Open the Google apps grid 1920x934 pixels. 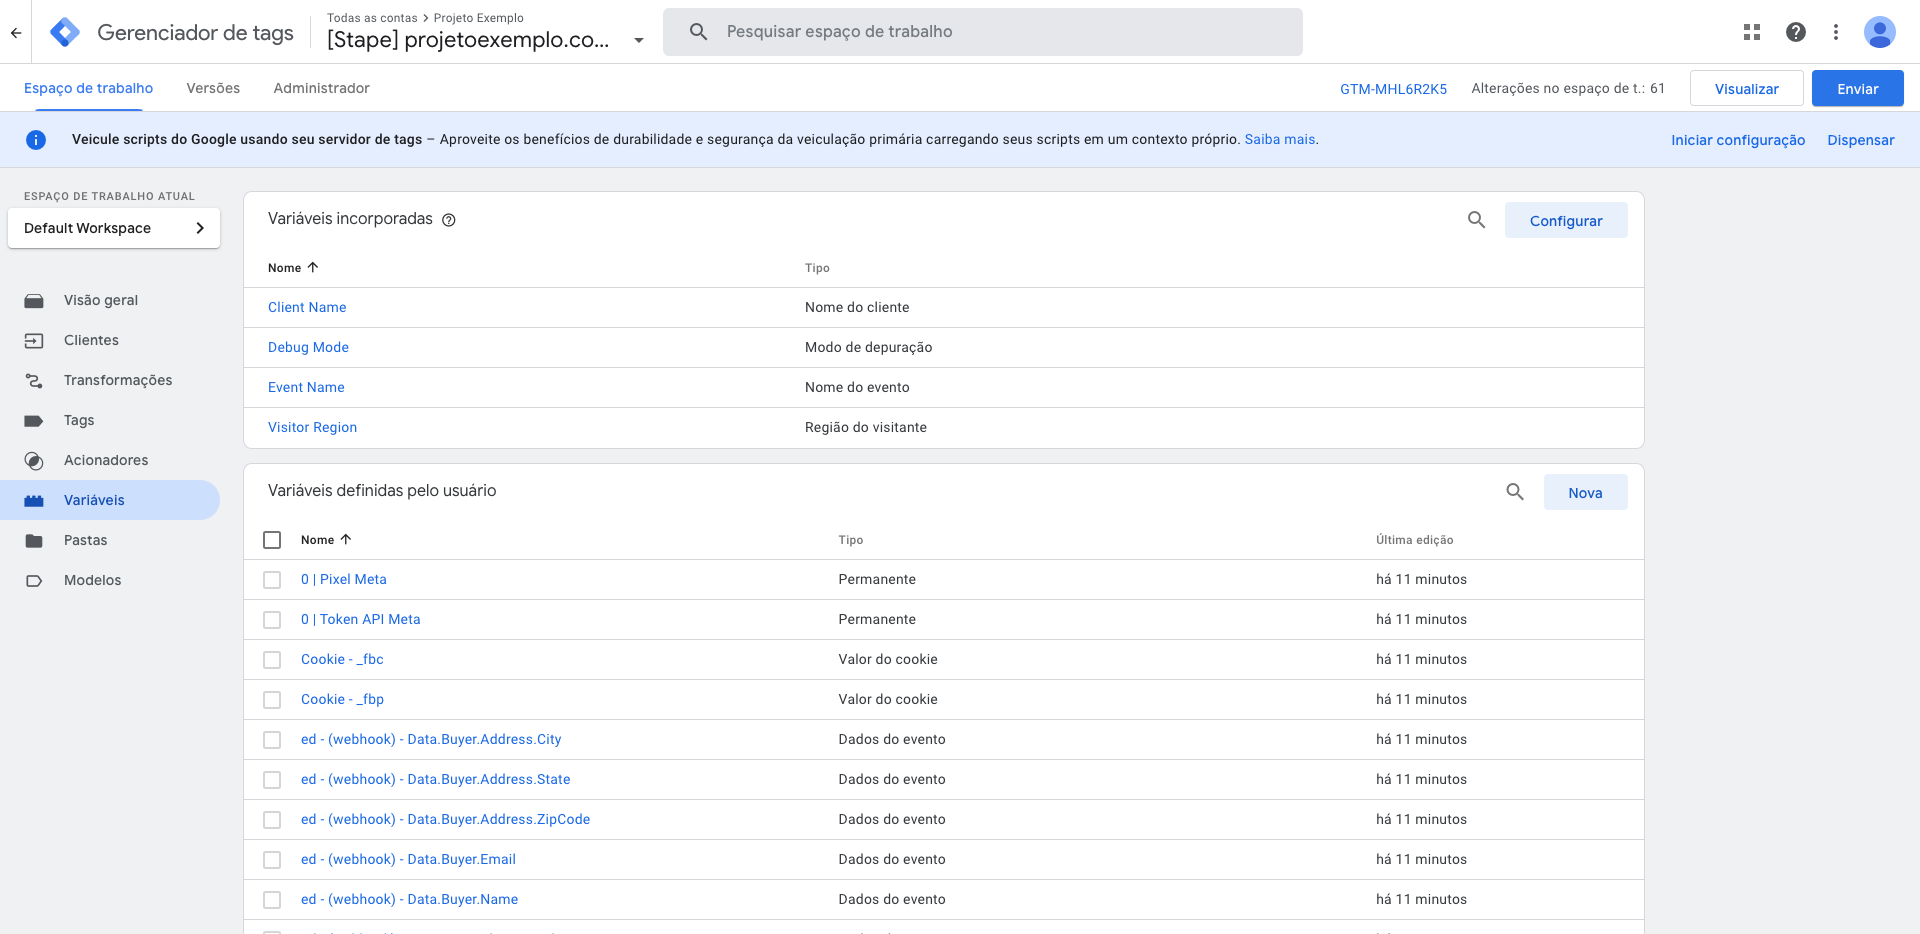tap(1751, 32)
